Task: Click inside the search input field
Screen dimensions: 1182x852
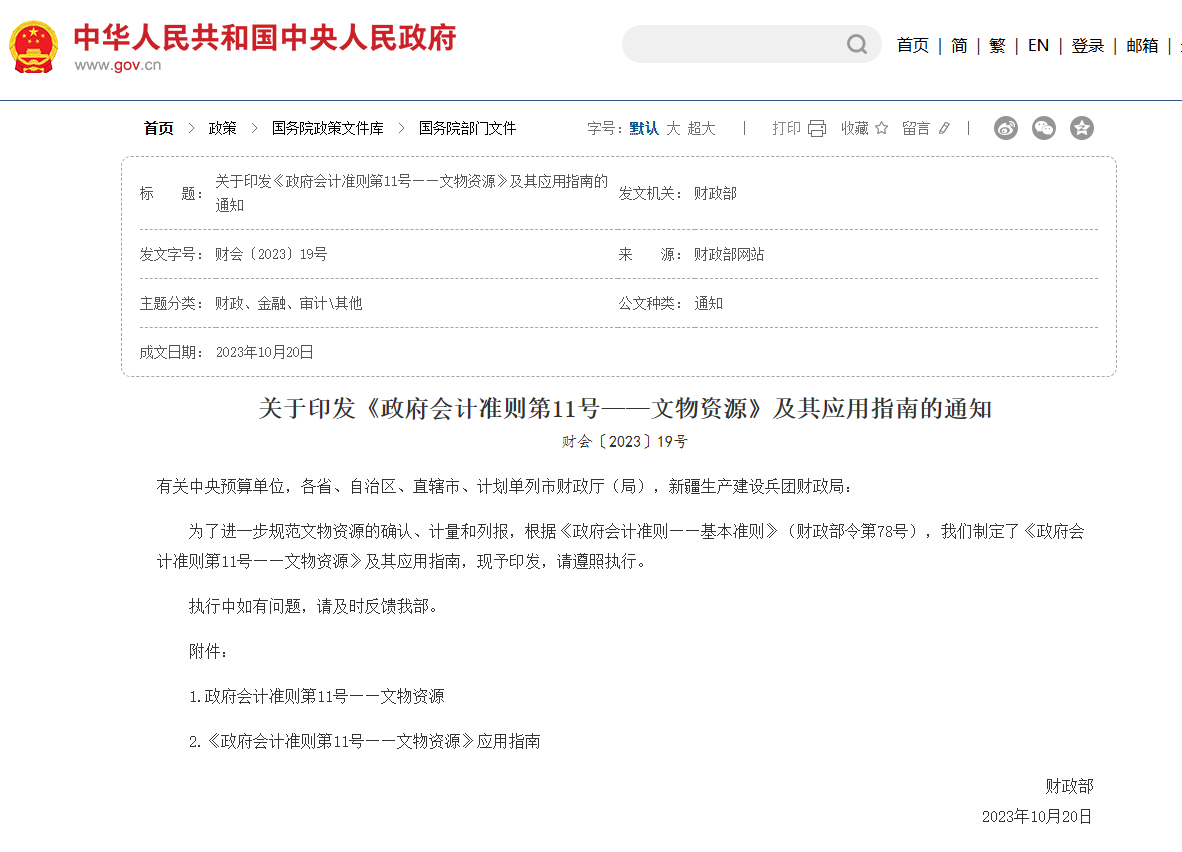Action: tap(740, 44)
